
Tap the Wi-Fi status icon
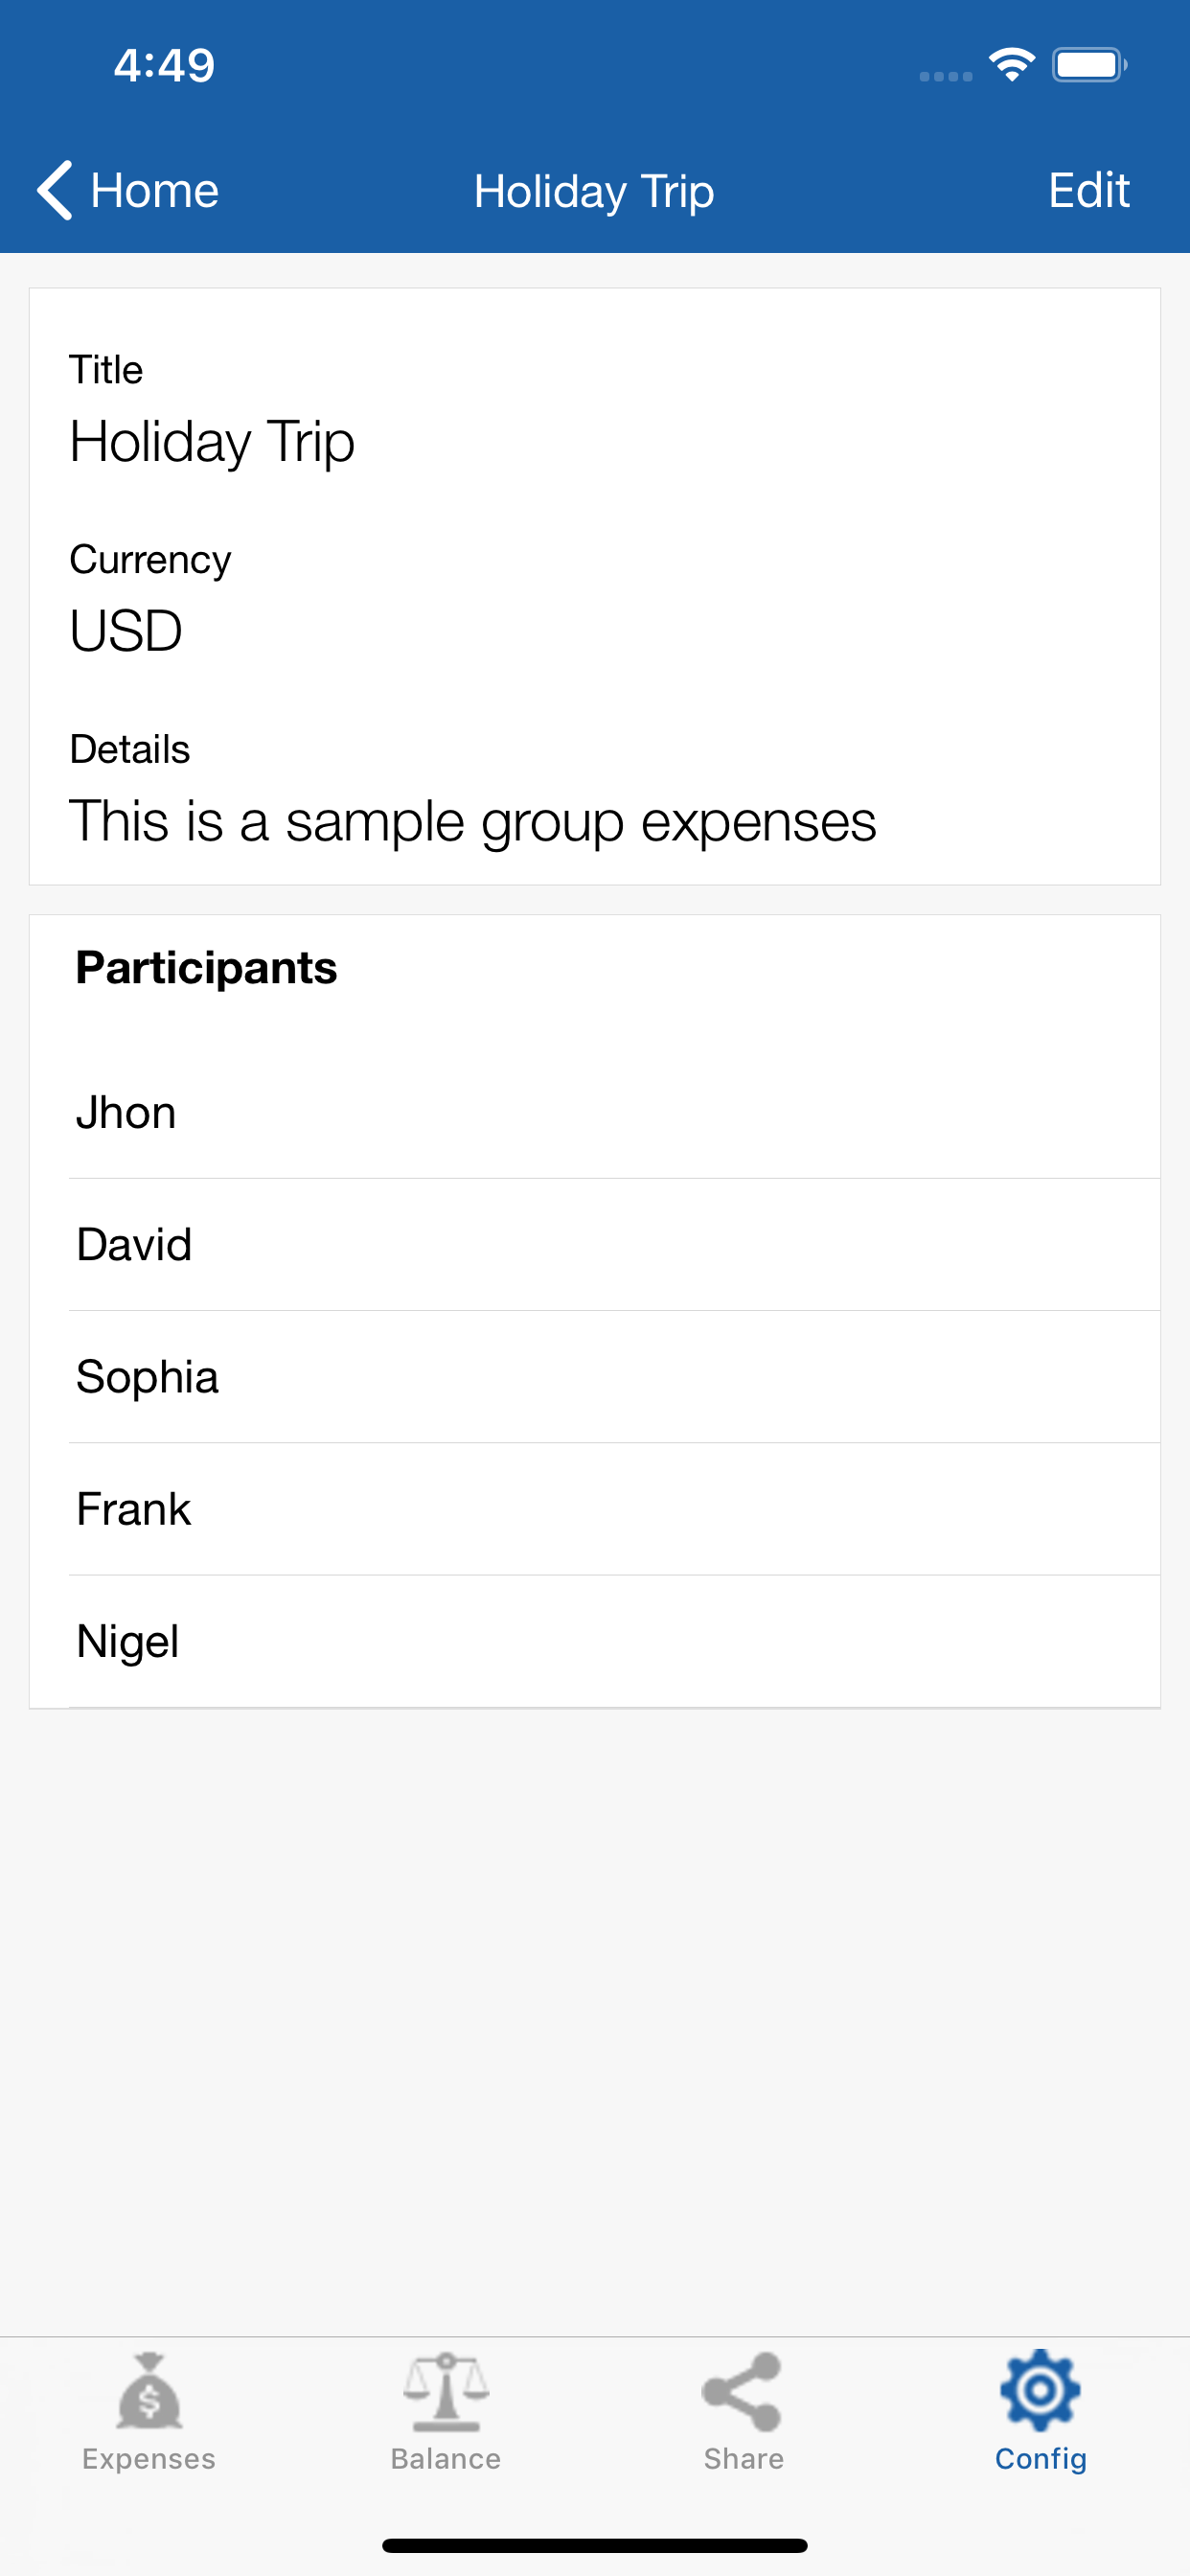pos(1012,66)
